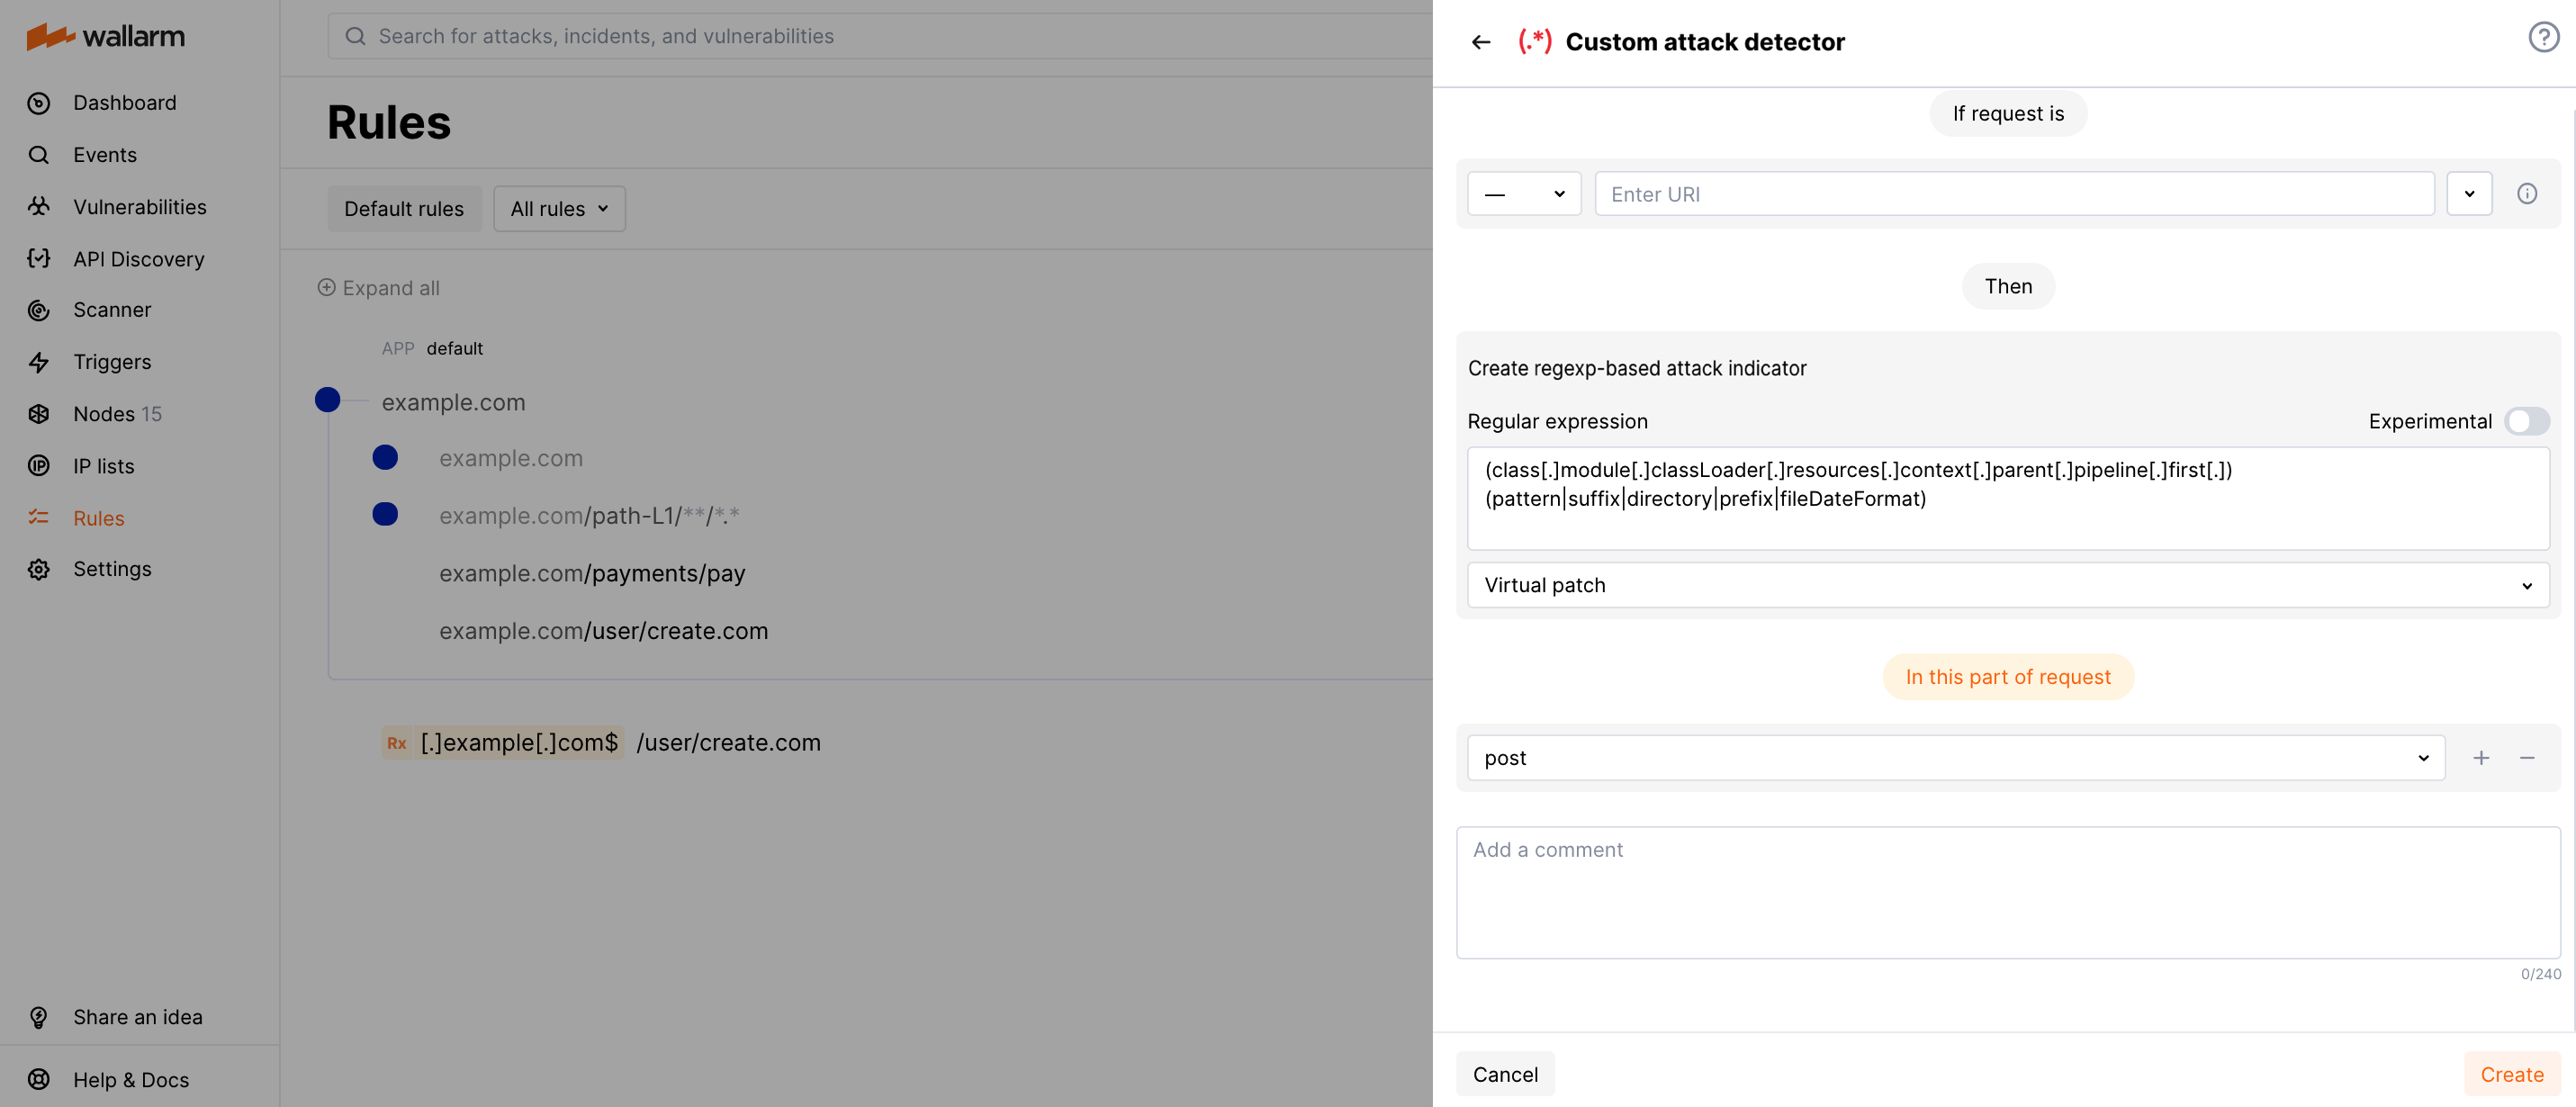Add another request part with the plus icon

click(x=2482, y=757)
